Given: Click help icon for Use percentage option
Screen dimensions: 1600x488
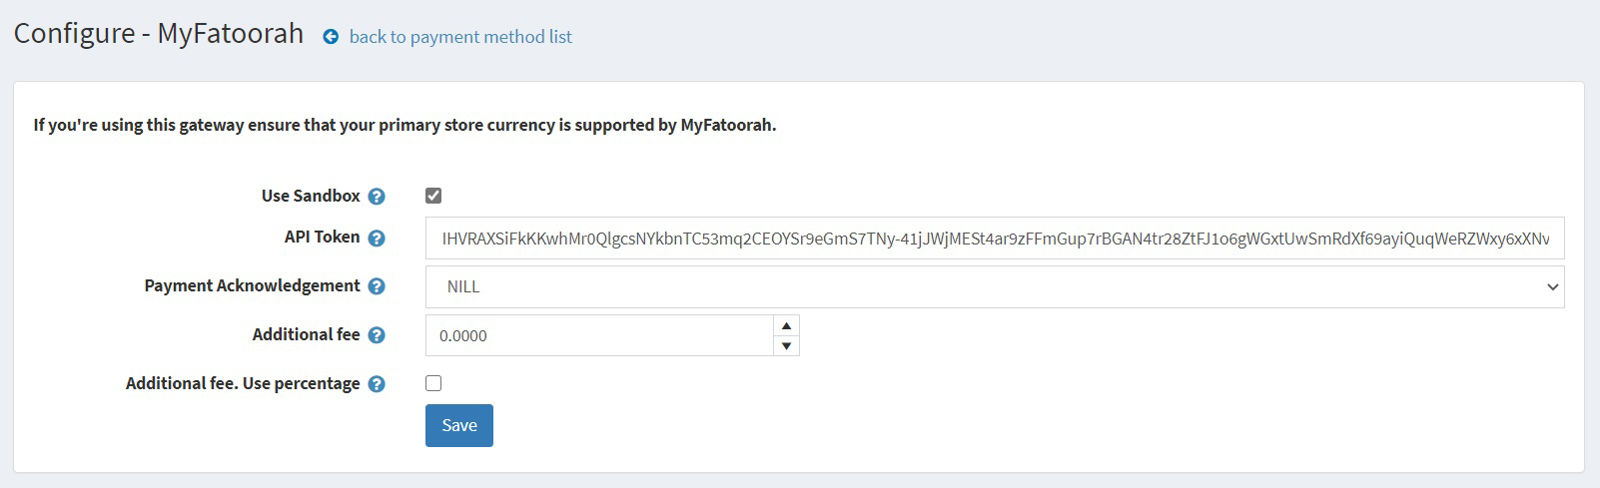Looking at the screenshot, I should tap(376, 385).
